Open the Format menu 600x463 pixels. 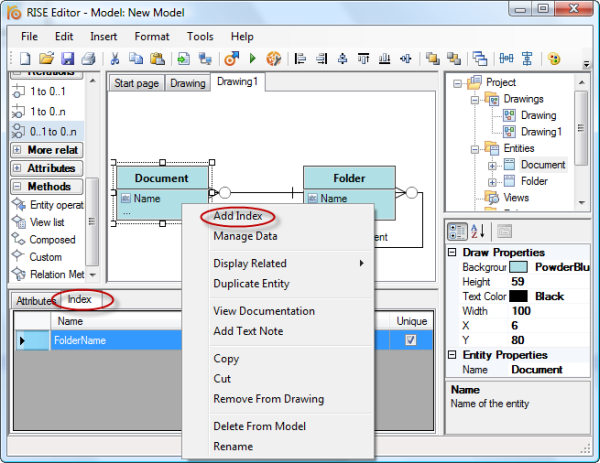tap(152, 36)
